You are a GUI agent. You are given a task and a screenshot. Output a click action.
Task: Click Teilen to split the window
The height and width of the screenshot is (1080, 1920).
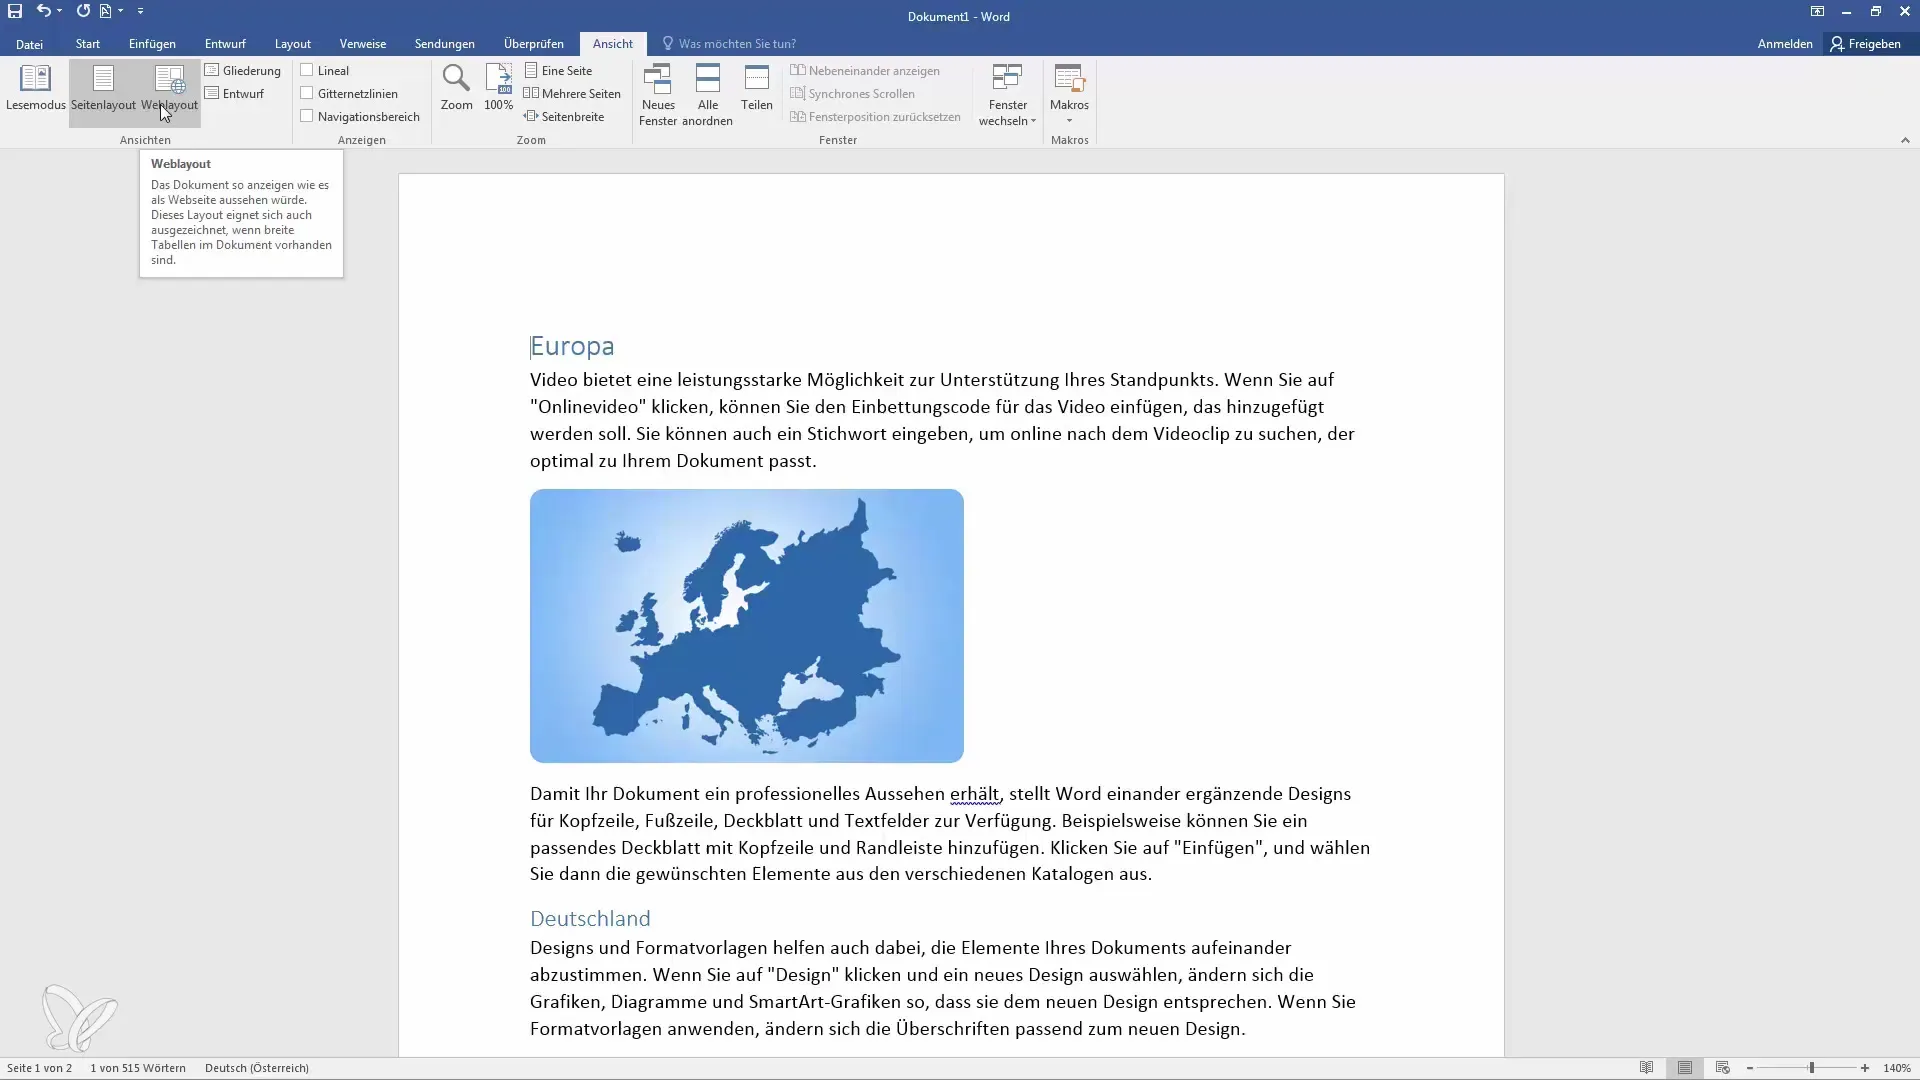point(757,88)
